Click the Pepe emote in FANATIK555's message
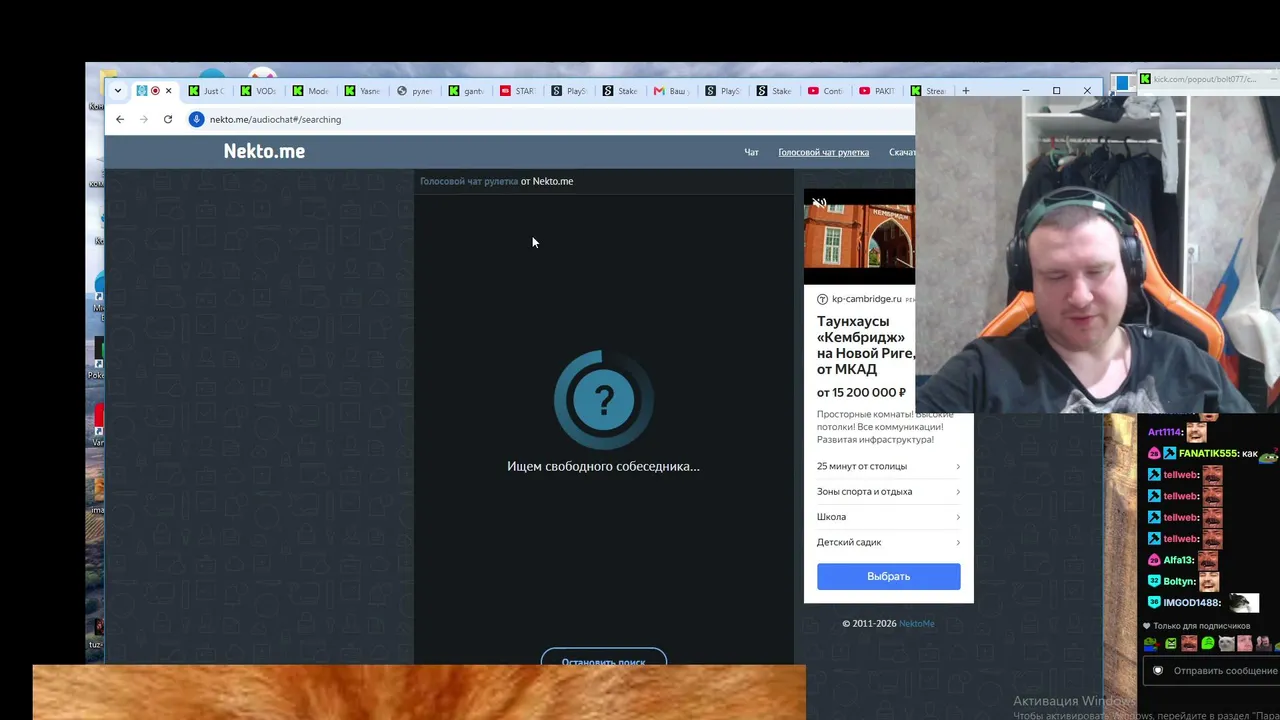This screenshot has height=720, width=1280. (1268, 455)
